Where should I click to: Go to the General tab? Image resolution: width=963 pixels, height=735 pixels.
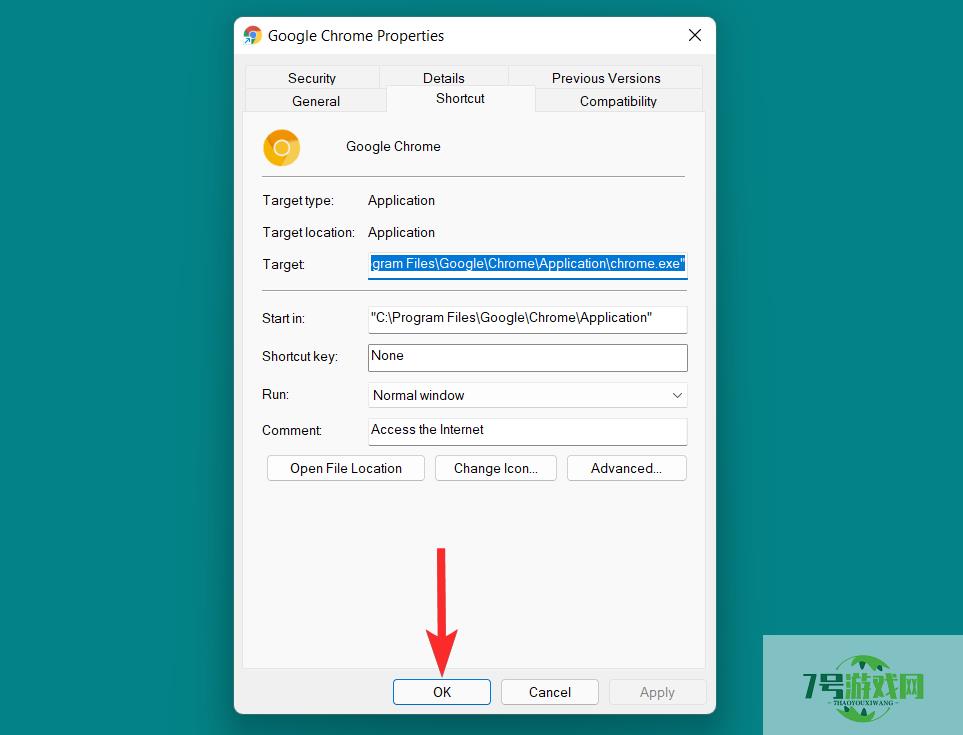coord(316,101)
